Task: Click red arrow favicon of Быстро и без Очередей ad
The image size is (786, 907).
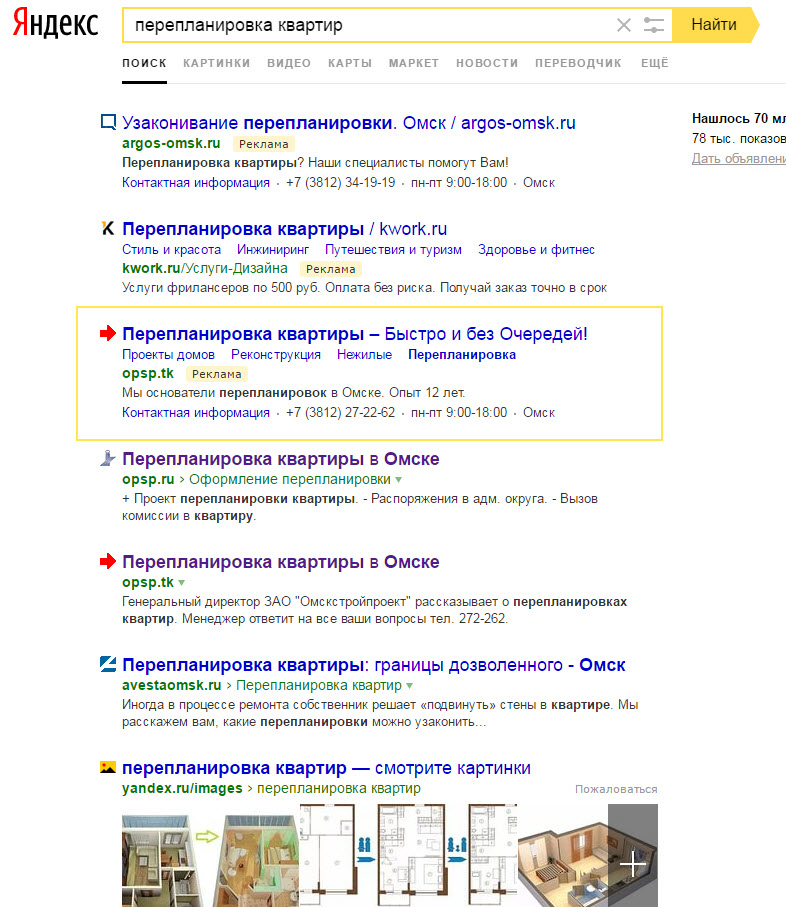Action: tap(108, 333)
